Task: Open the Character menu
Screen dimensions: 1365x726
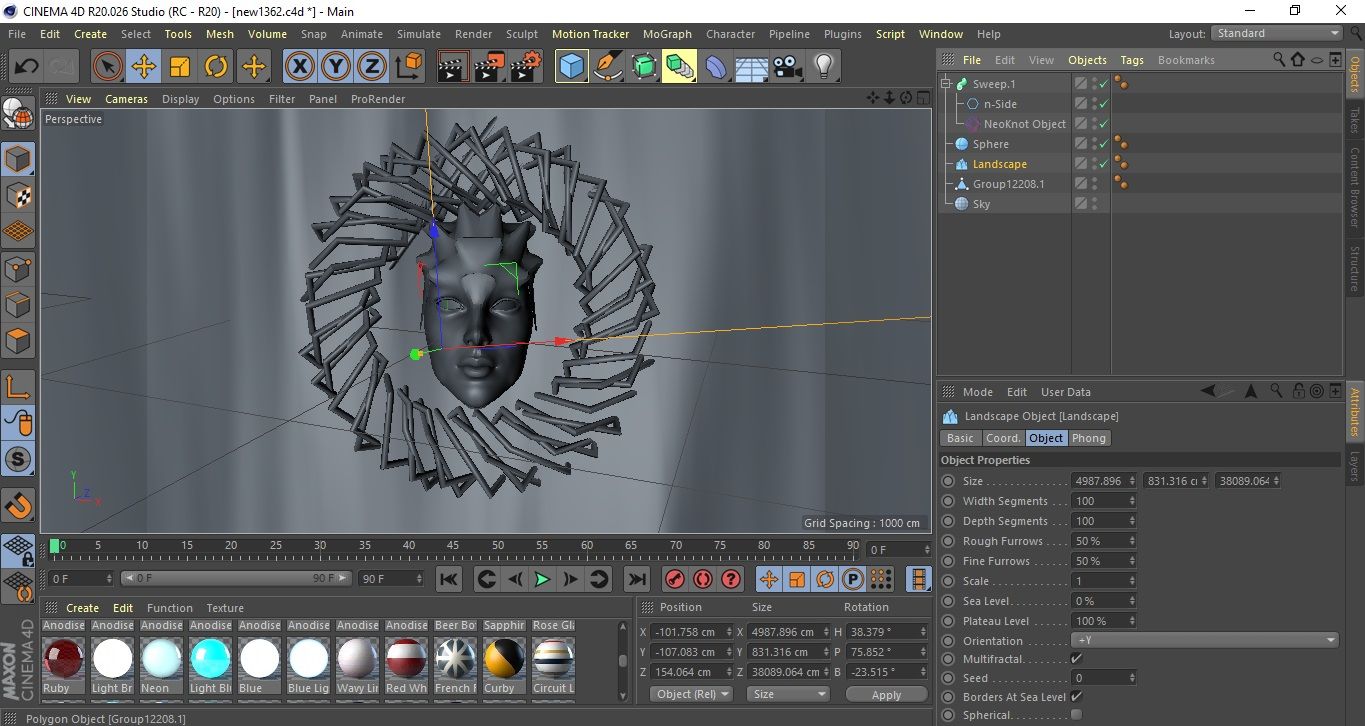Action: pyautogui.click(x=731, y=34)
